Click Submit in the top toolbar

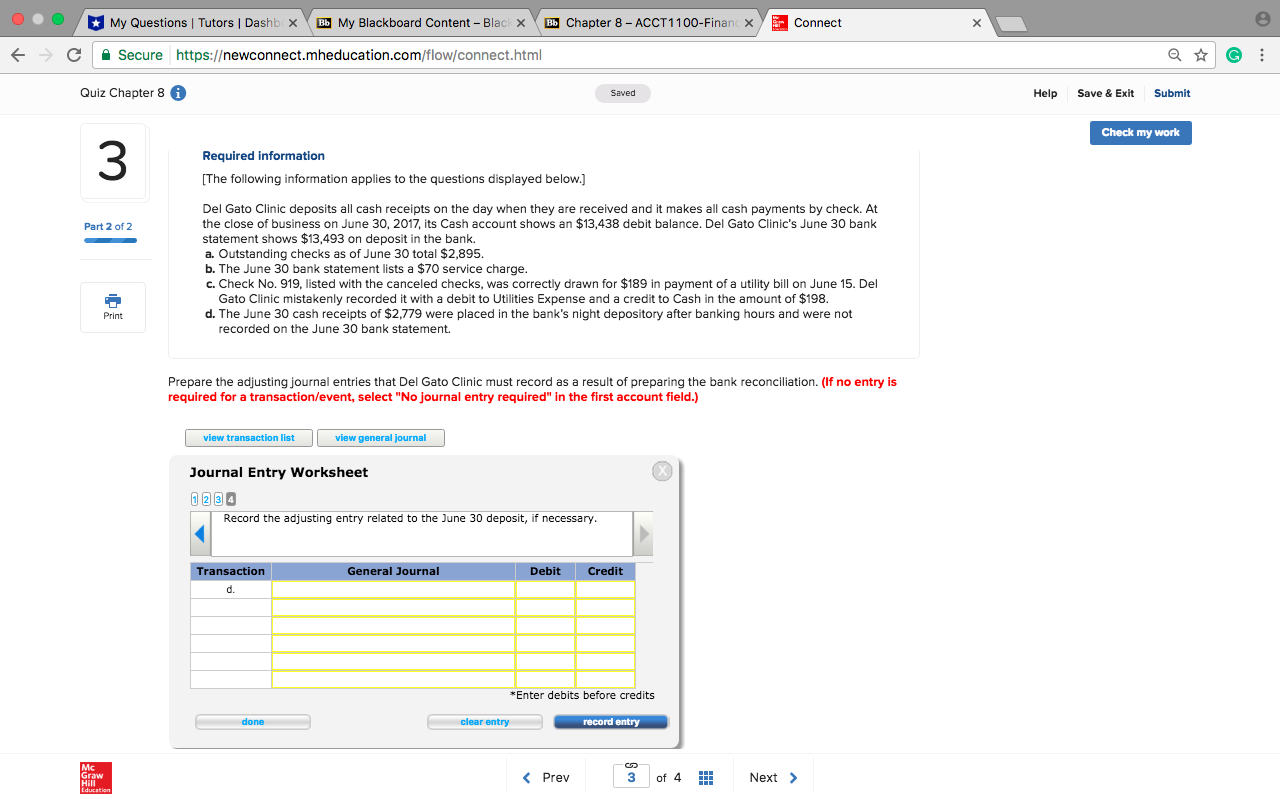1171,93
